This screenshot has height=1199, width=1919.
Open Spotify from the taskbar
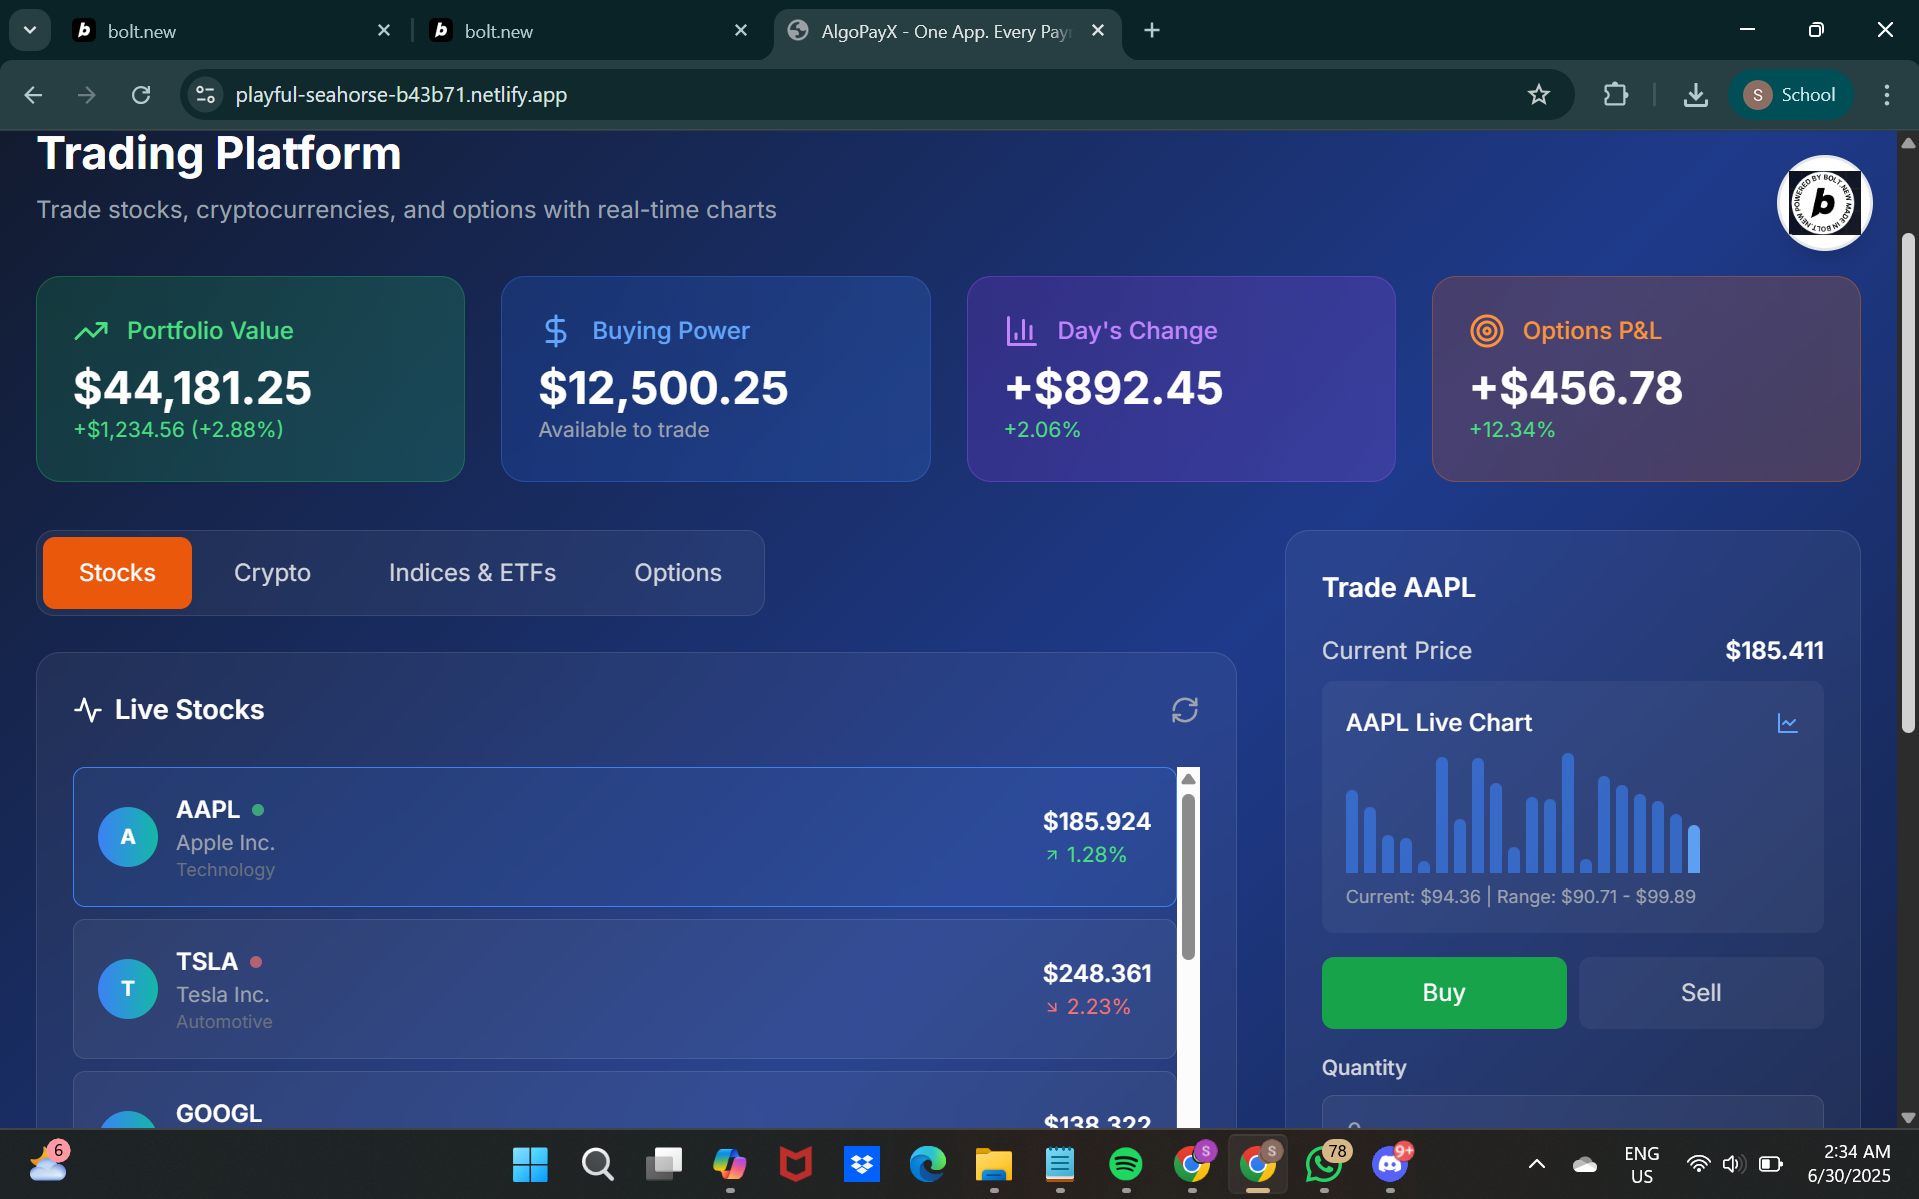point(1125,1164)
